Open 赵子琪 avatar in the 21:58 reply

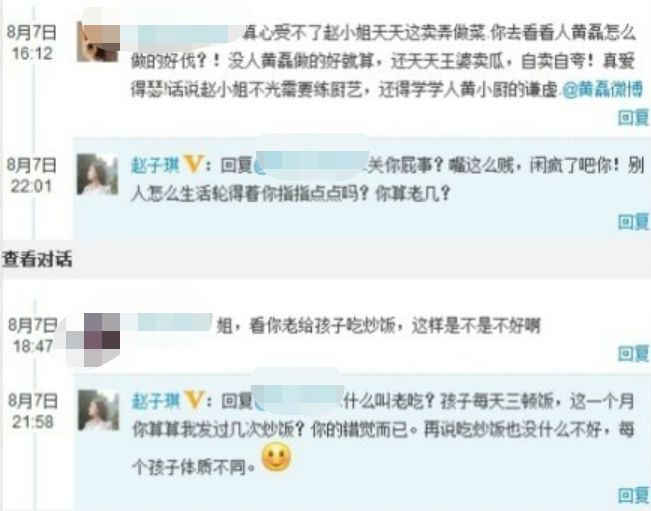98,410
